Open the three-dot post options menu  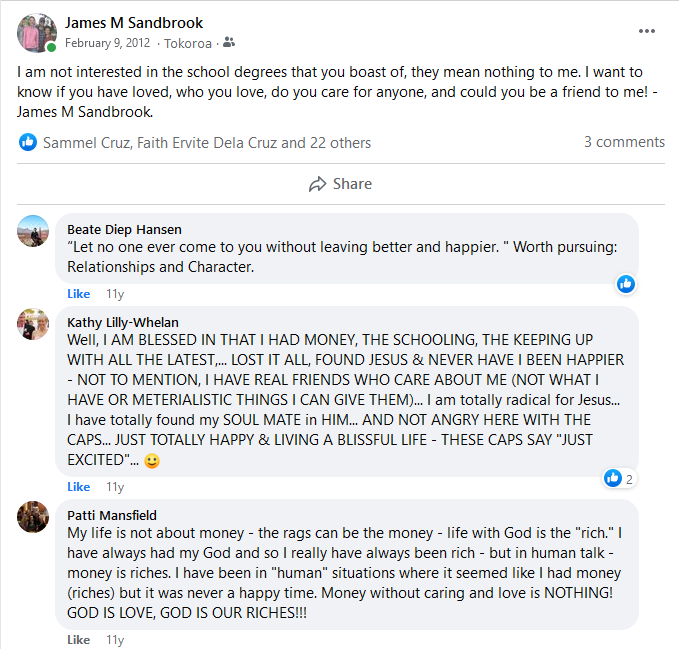[647, 31]
